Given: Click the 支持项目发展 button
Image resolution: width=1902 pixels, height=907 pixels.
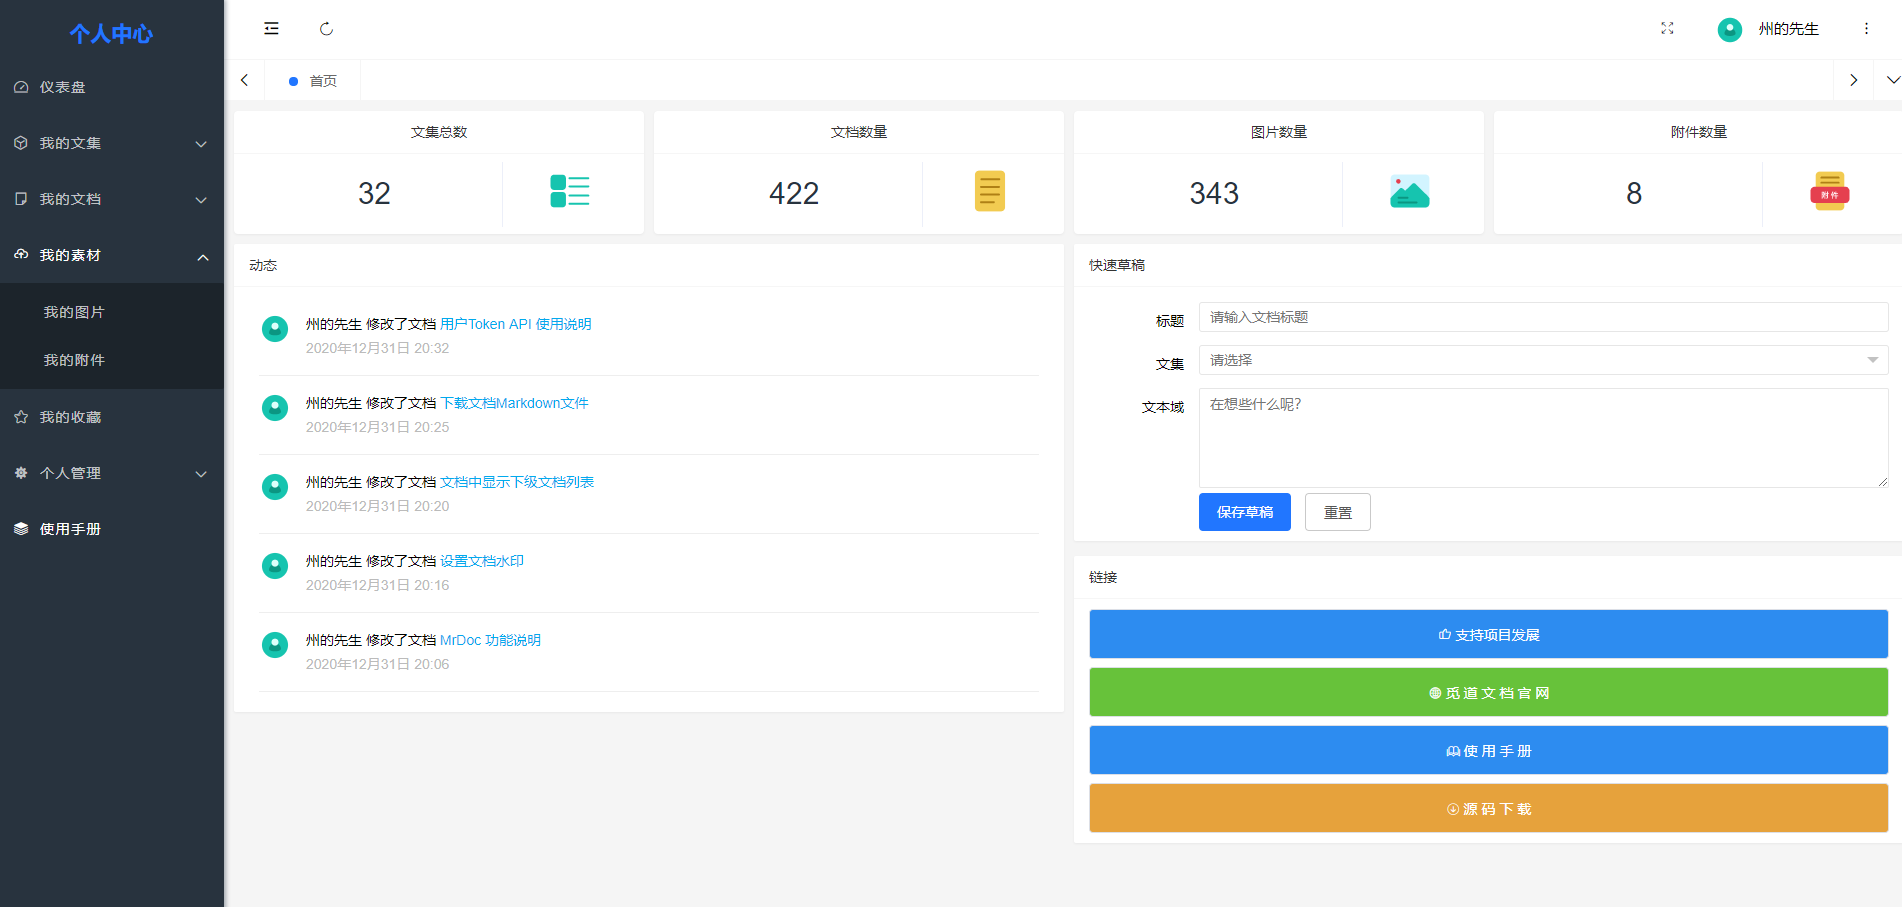Looking at the screenshot, I should tap(1488, 634).
